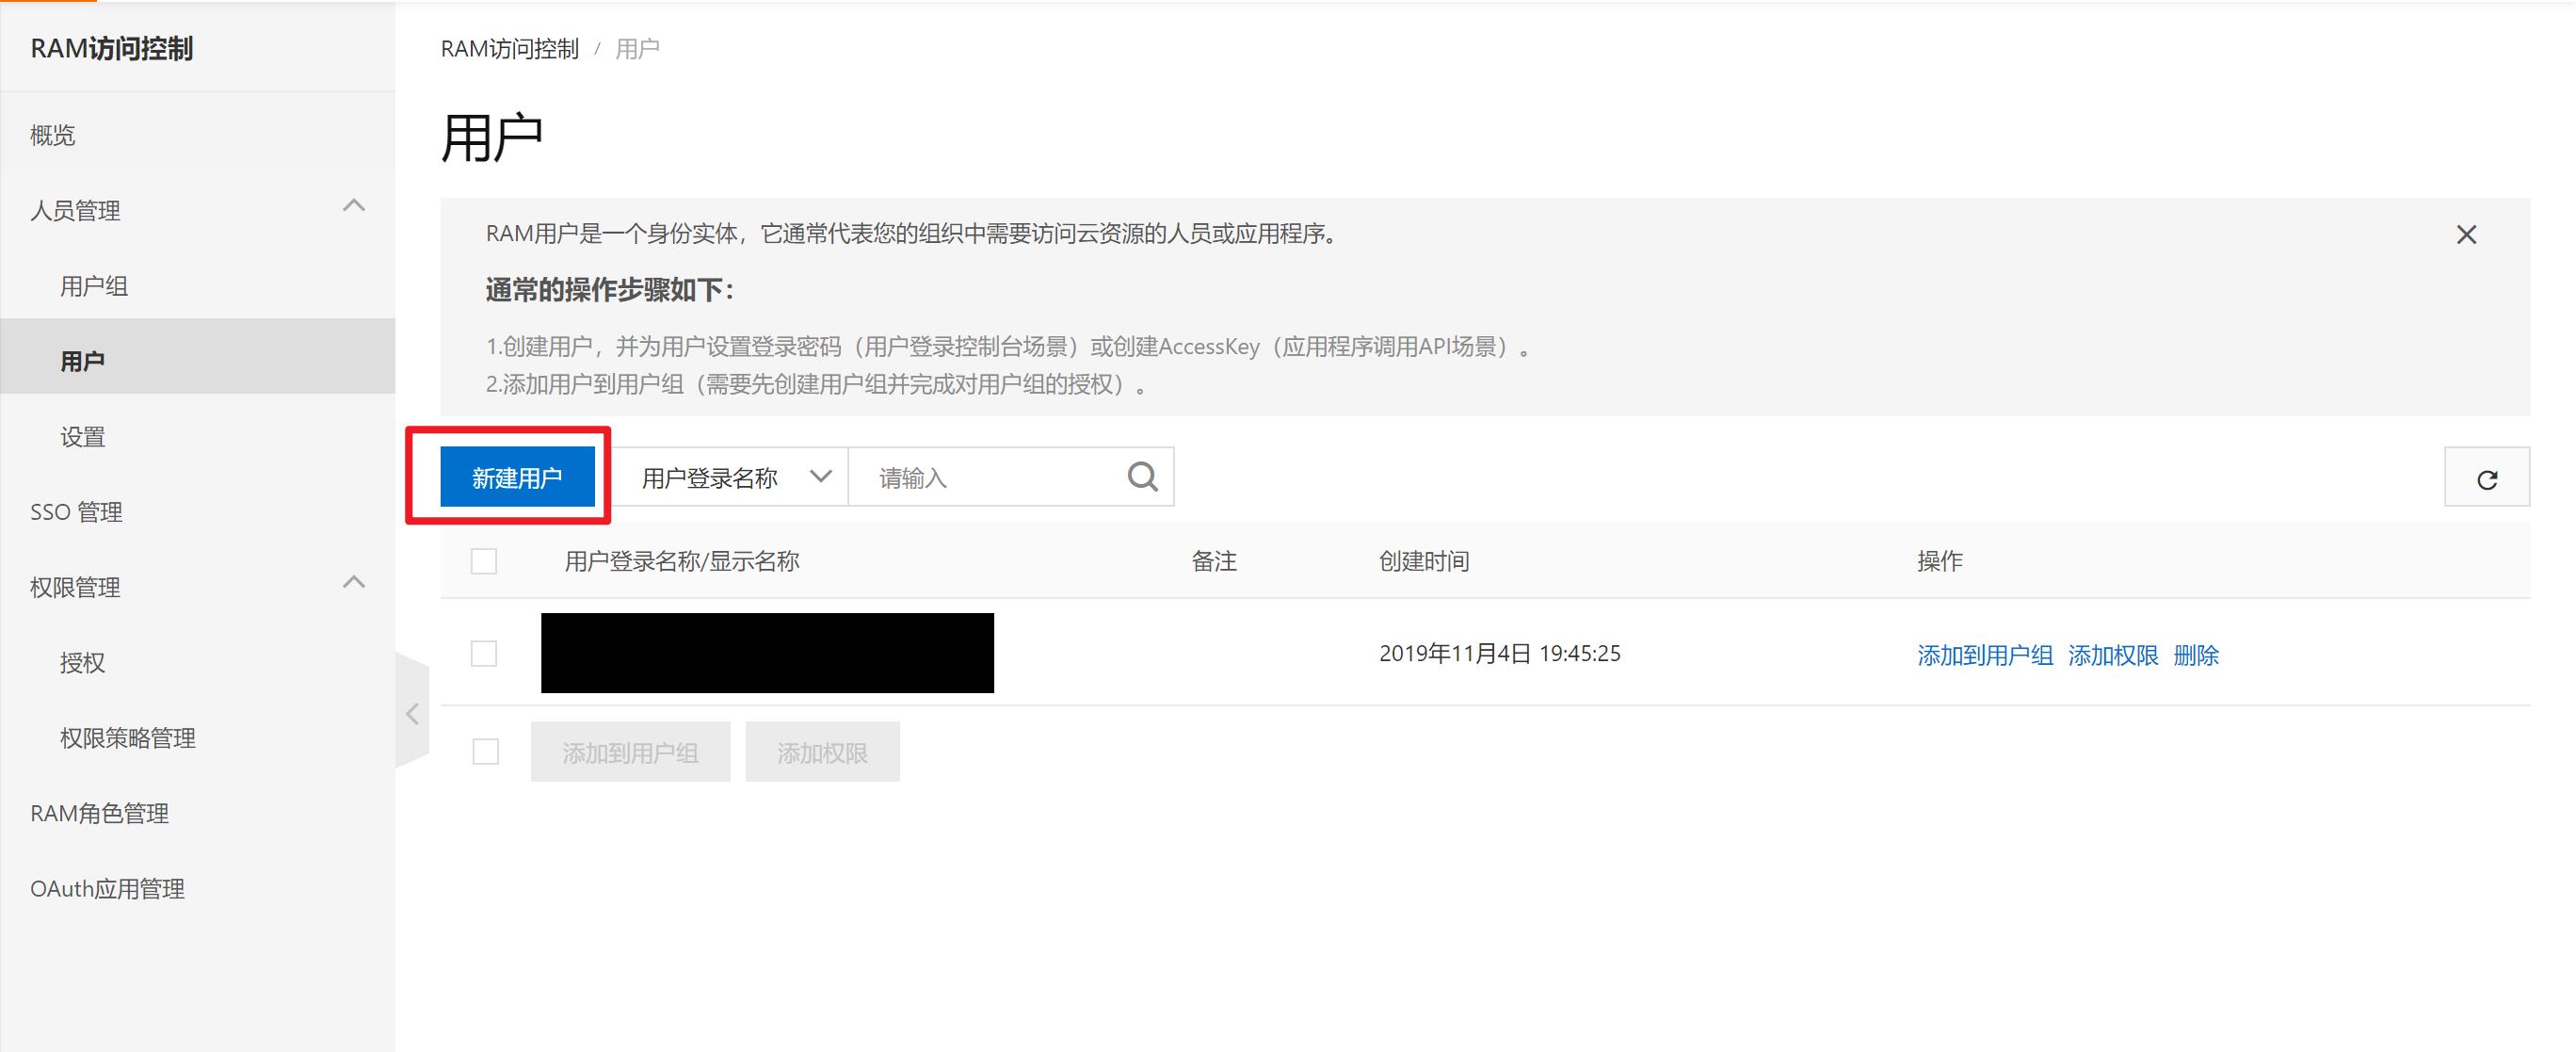Open SSO 管理 in the sidebar
The image size is (2576, 1052).
pyautogui.click(x=76, y=512)
